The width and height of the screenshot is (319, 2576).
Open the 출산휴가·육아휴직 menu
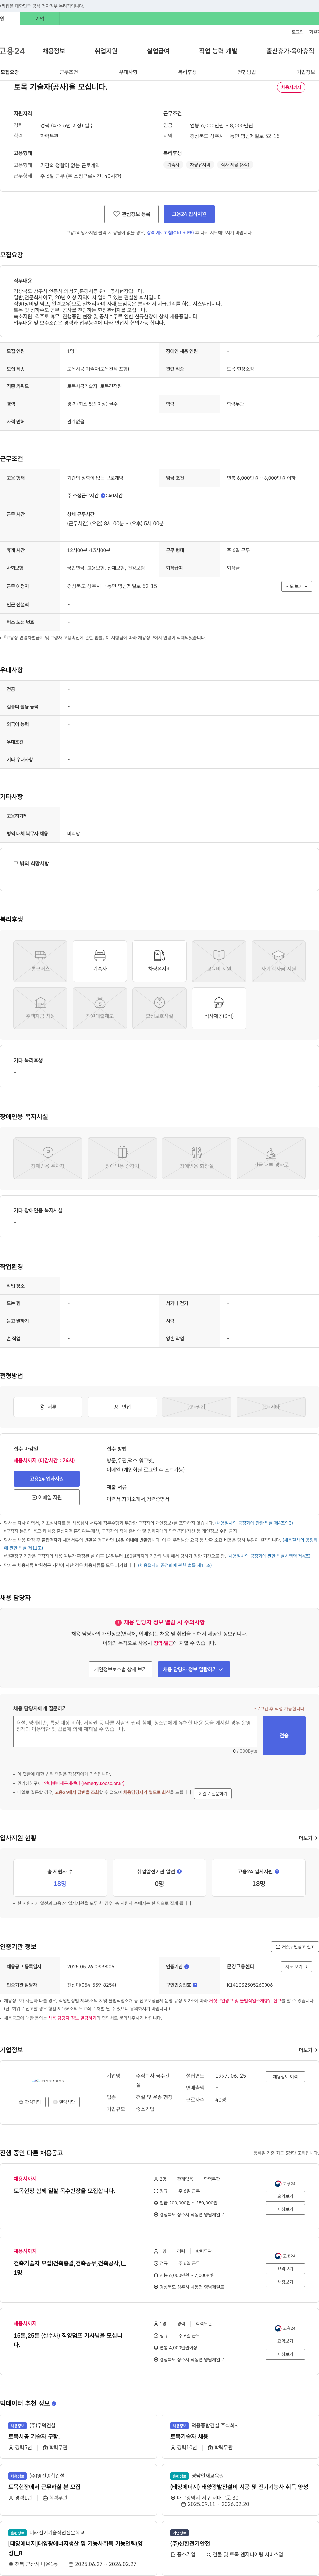point(290,51)
